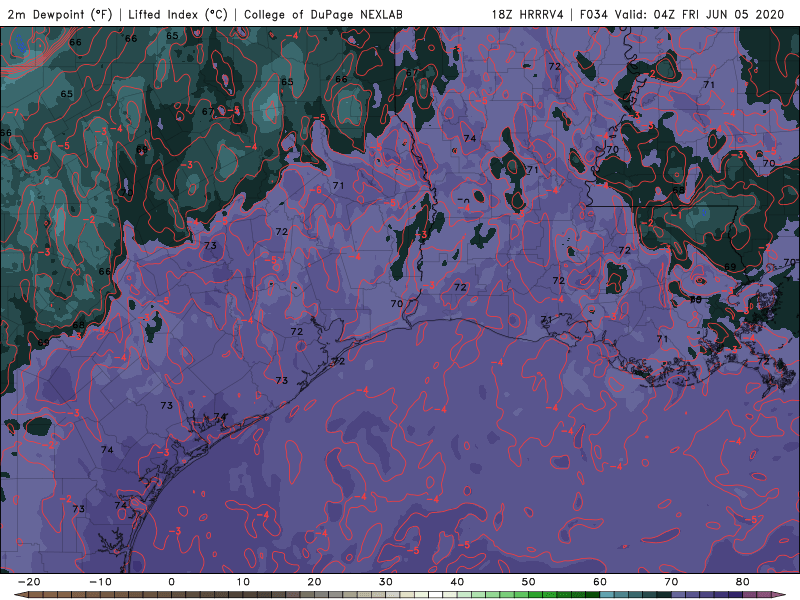The image size is (800, 600).
Task: Click the 50 label on the color scale
Action: tap(529, 582)
